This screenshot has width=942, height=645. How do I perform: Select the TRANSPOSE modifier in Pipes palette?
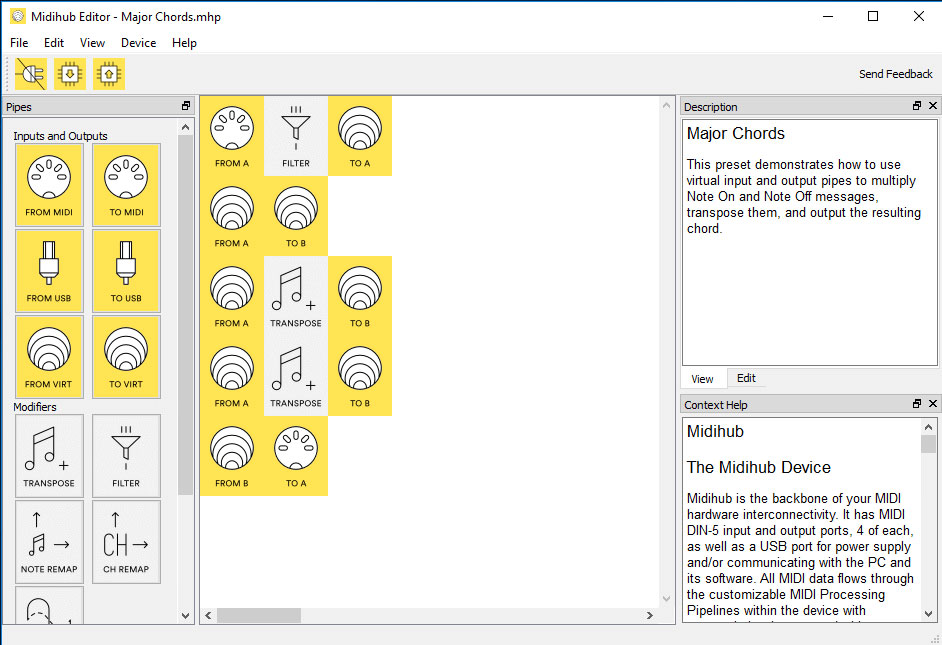49,456
